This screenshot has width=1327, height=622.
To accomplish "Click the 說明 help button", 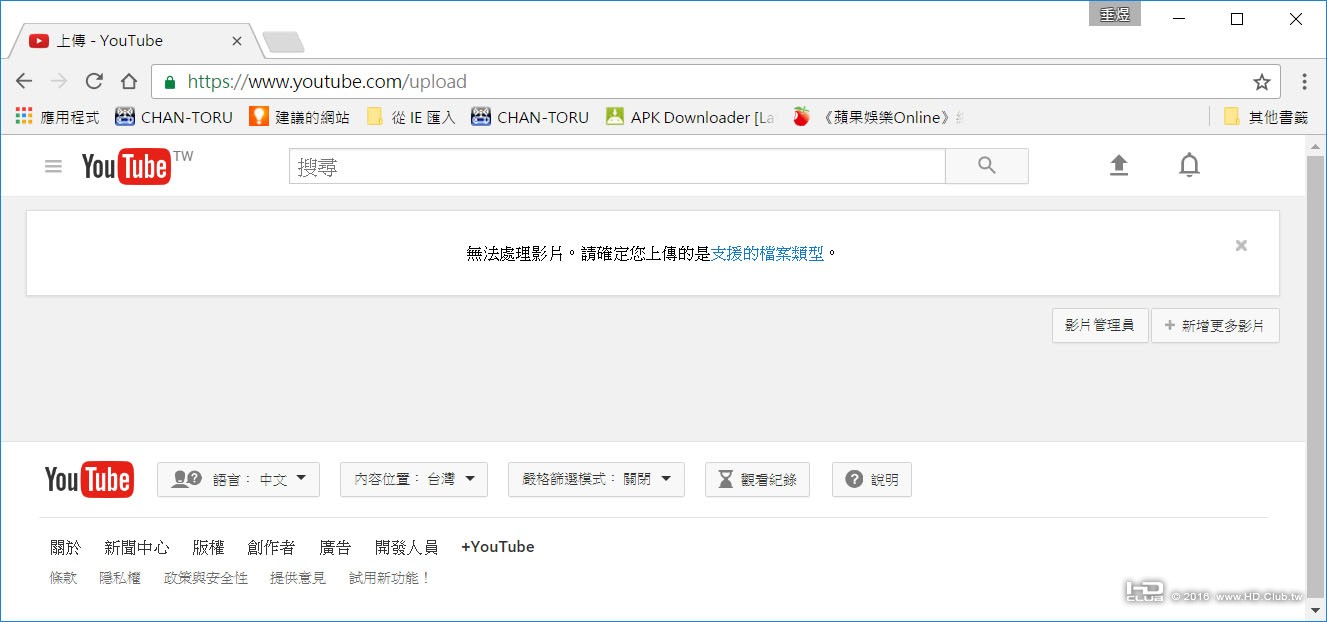I will pyautogui.click(x=872, y=479).
